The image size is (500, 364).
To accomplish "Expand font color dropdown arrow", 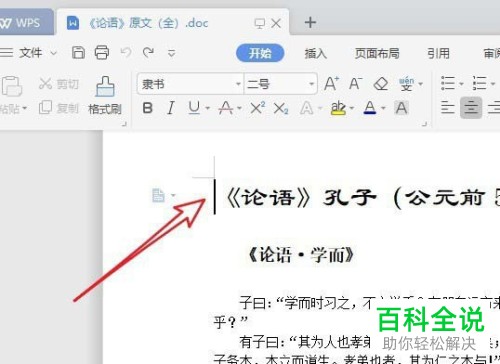I will coord(383,108).
